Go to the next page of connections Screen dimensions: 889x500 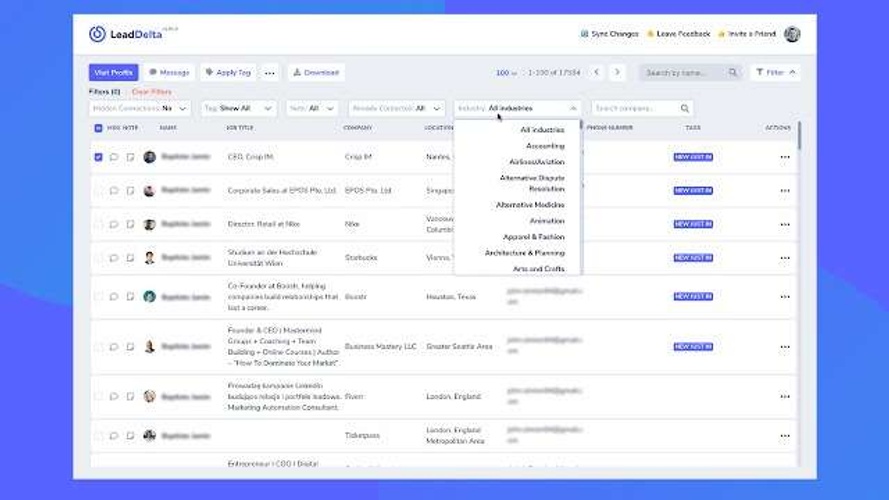click(617, 72)
